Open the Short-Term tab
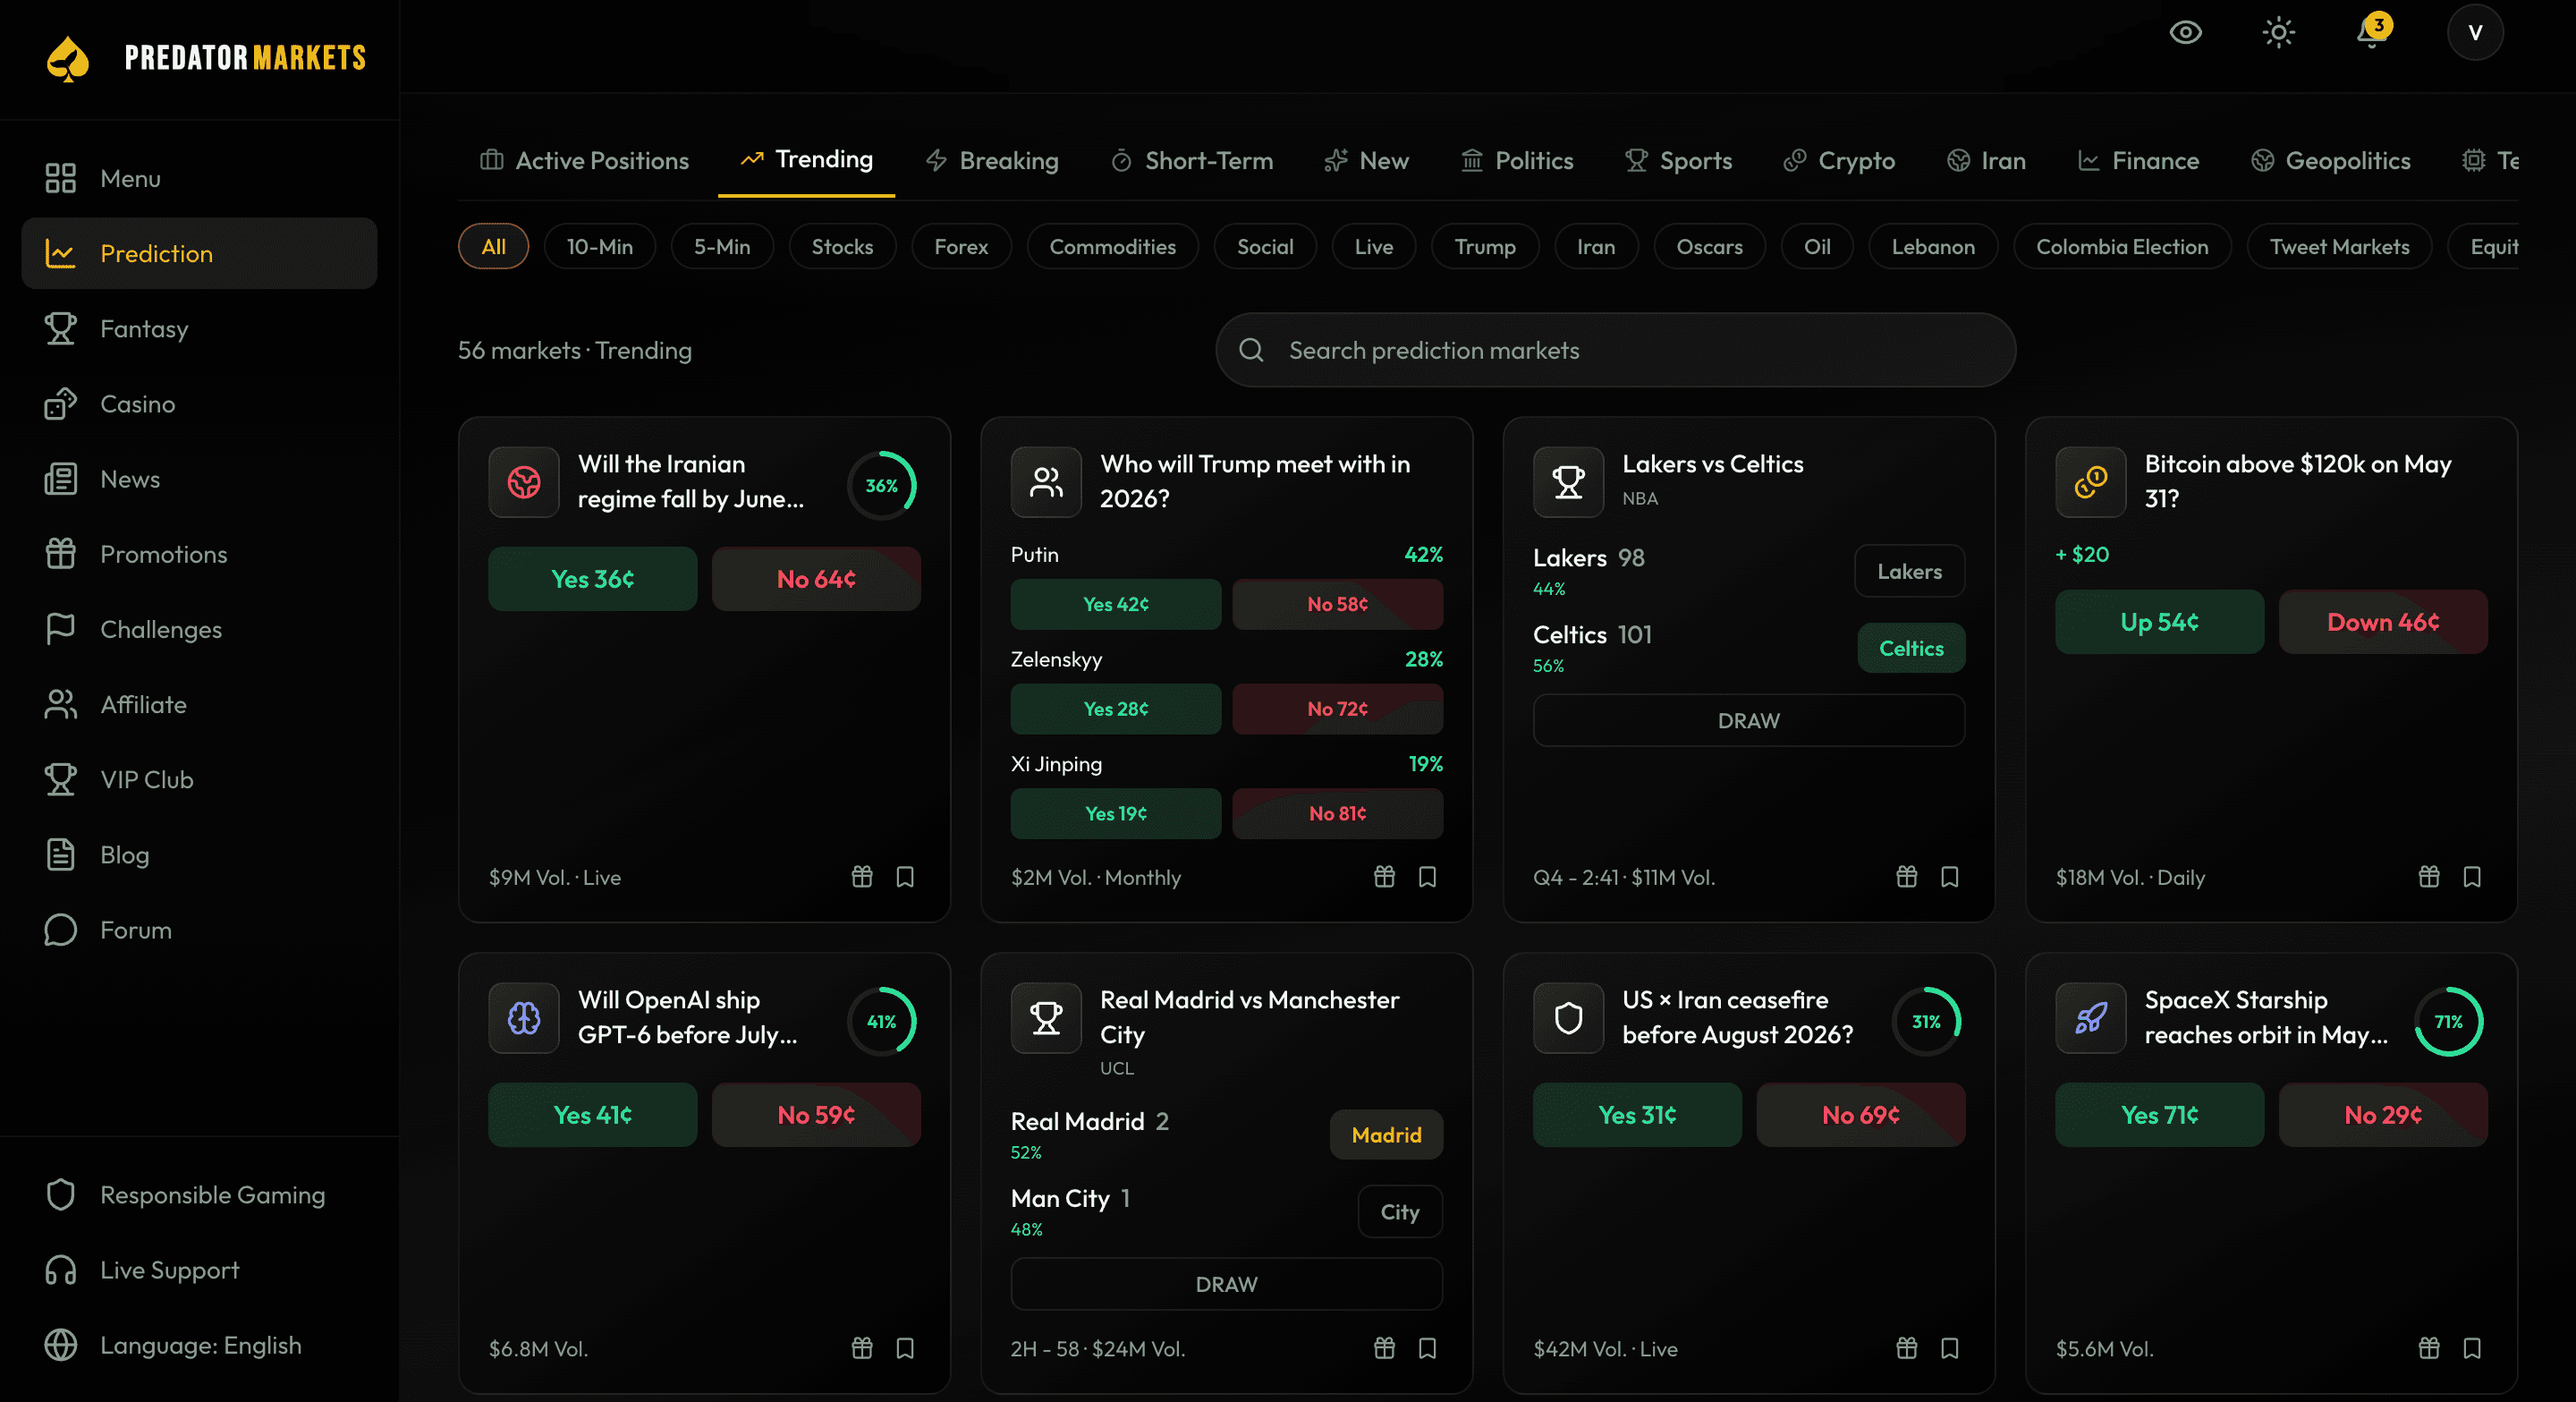Screen dimensions: 2576x1402 click(x=1191, y=160)
